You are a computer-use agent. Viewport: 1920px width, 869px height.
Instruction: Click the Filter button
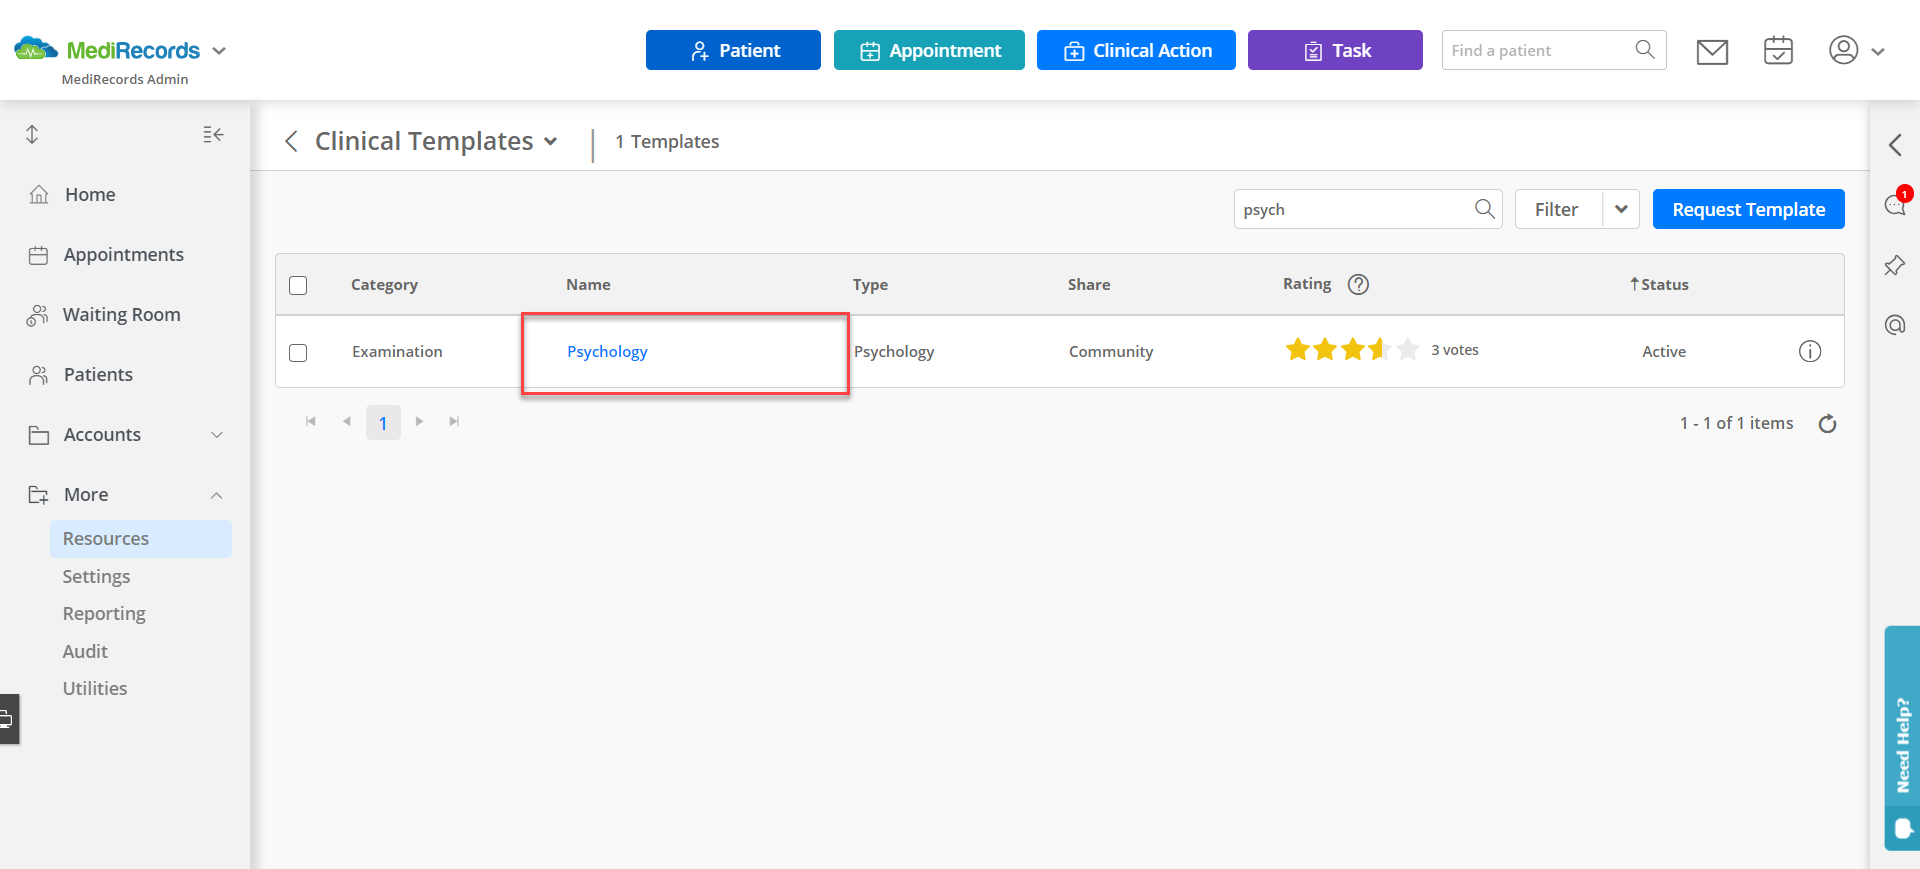1558,209
